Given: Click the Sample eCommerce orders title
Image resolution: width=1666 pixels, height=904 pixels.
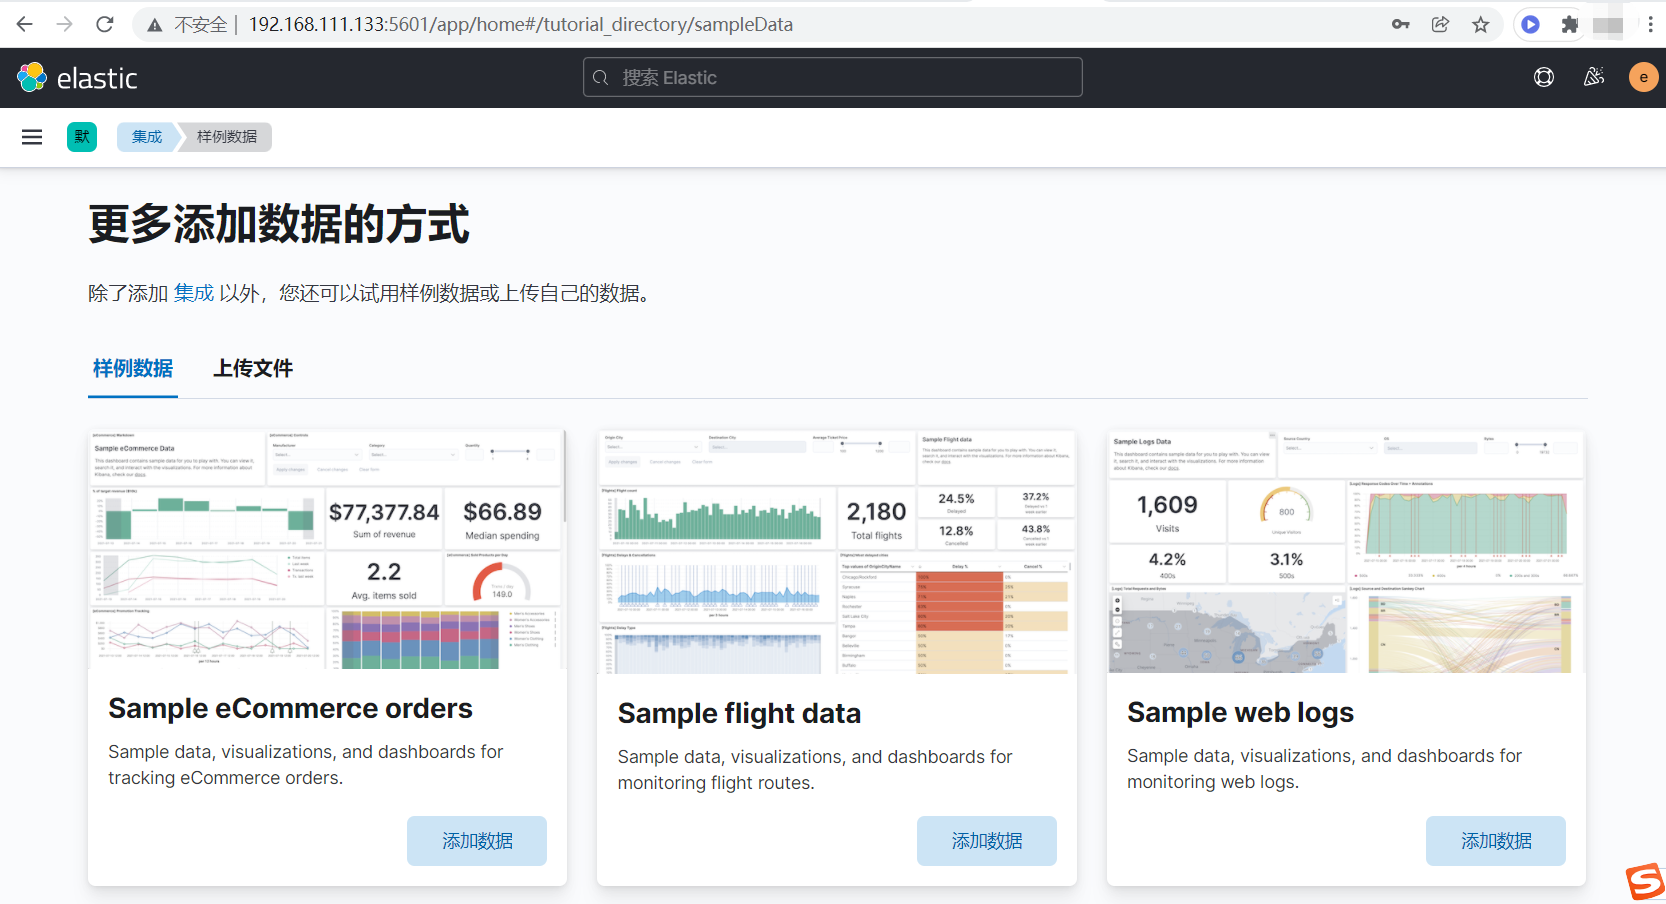Looking at the screenshot, I should (x=290, y=708).
